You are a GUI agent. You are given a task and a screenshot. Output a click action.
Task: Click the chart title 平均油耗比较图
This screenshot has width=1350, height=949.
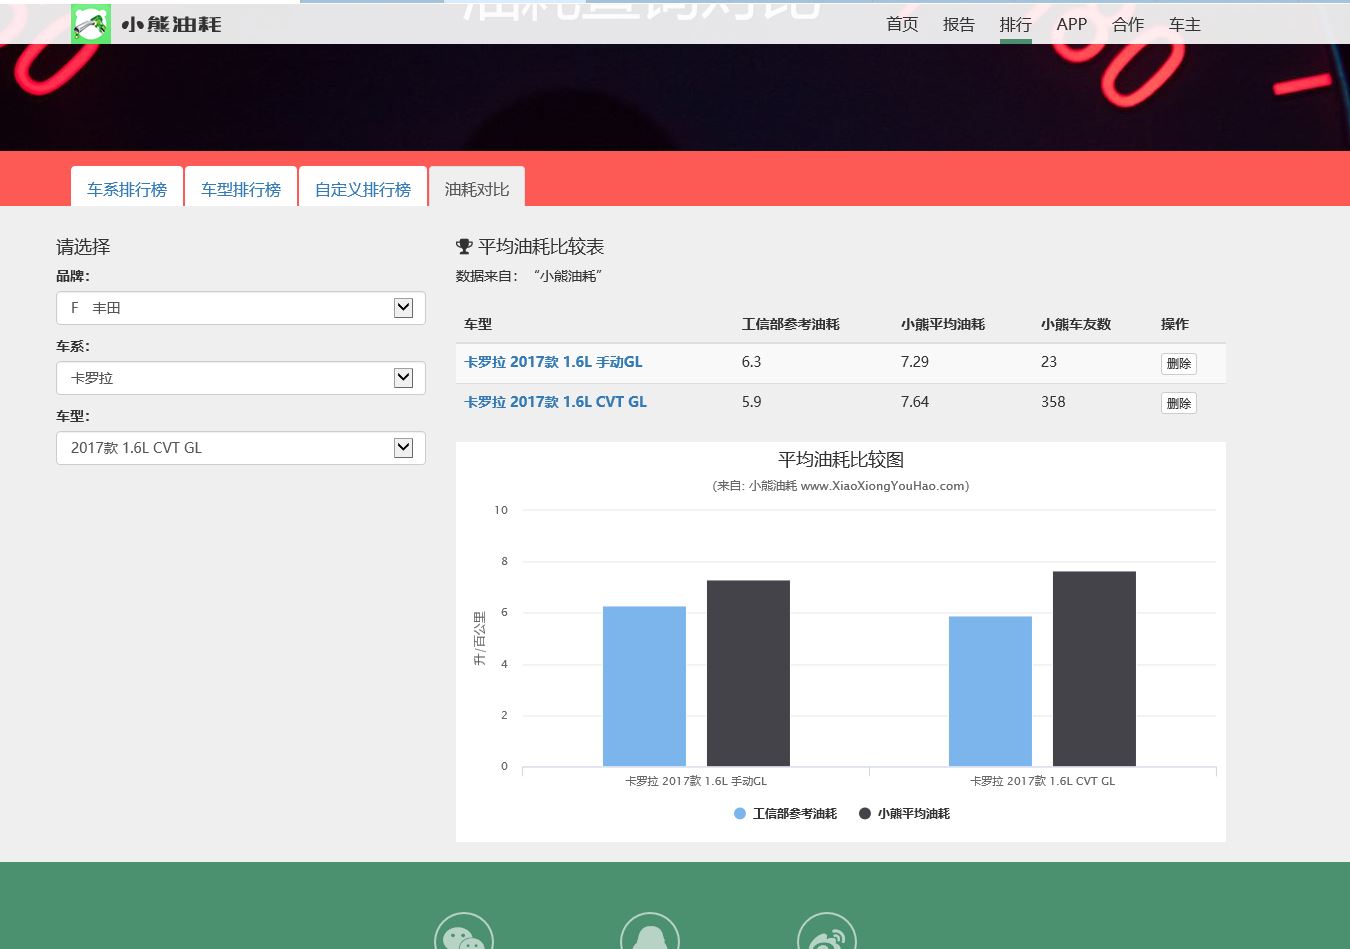pos(841,460)
